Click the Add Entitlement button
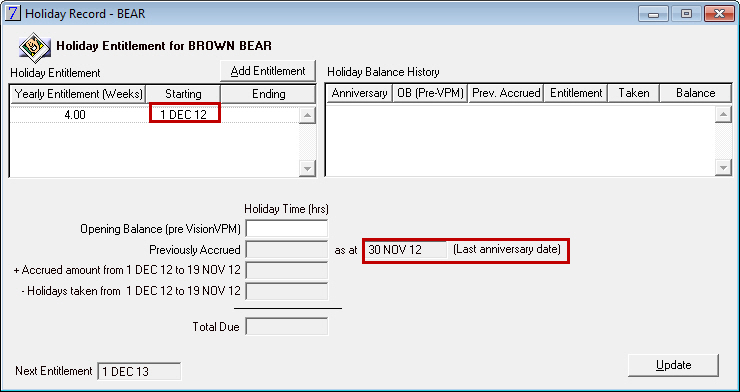Screen dimensions: 740x392 pos(268,71)
